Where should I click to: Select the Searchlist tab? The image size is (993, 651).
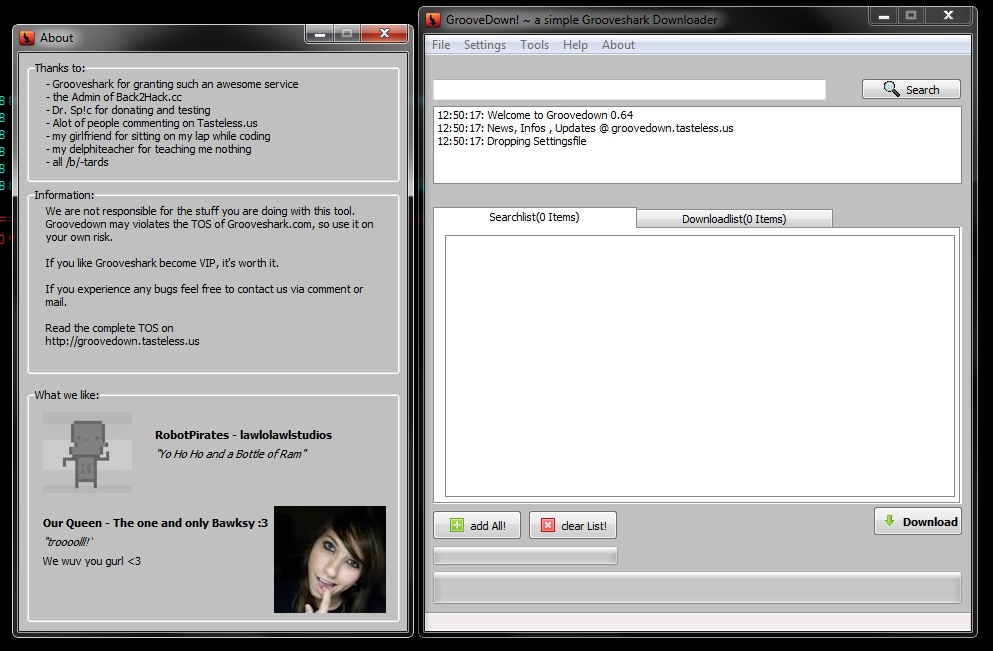534,217
